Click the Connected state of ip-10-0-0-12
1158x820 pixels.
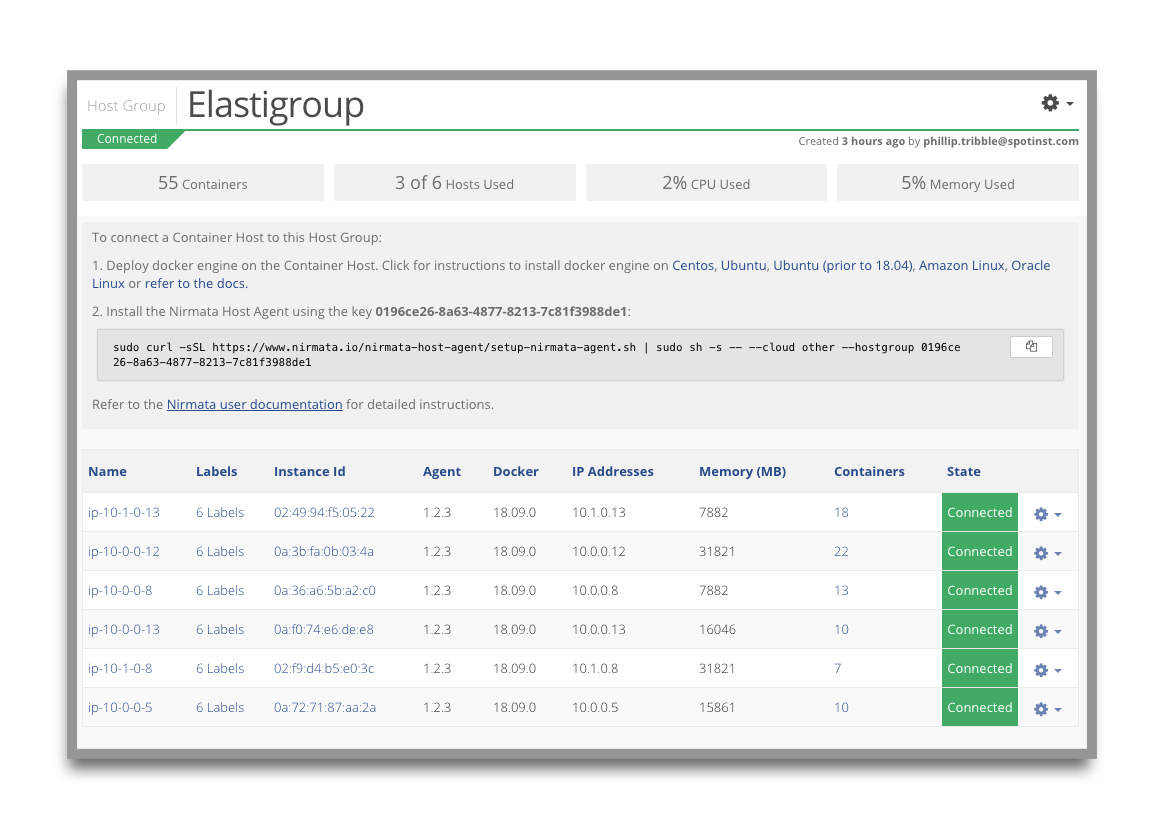[980, 551]
